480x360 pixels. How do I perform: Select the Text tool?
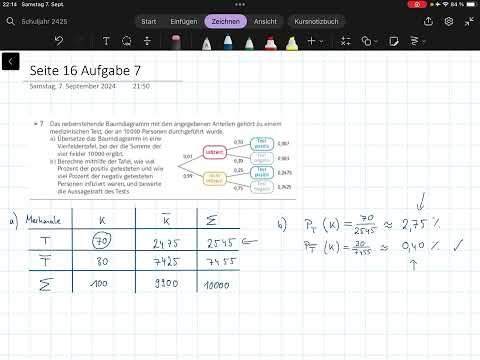pyautogui.click(x=106, y=41)
